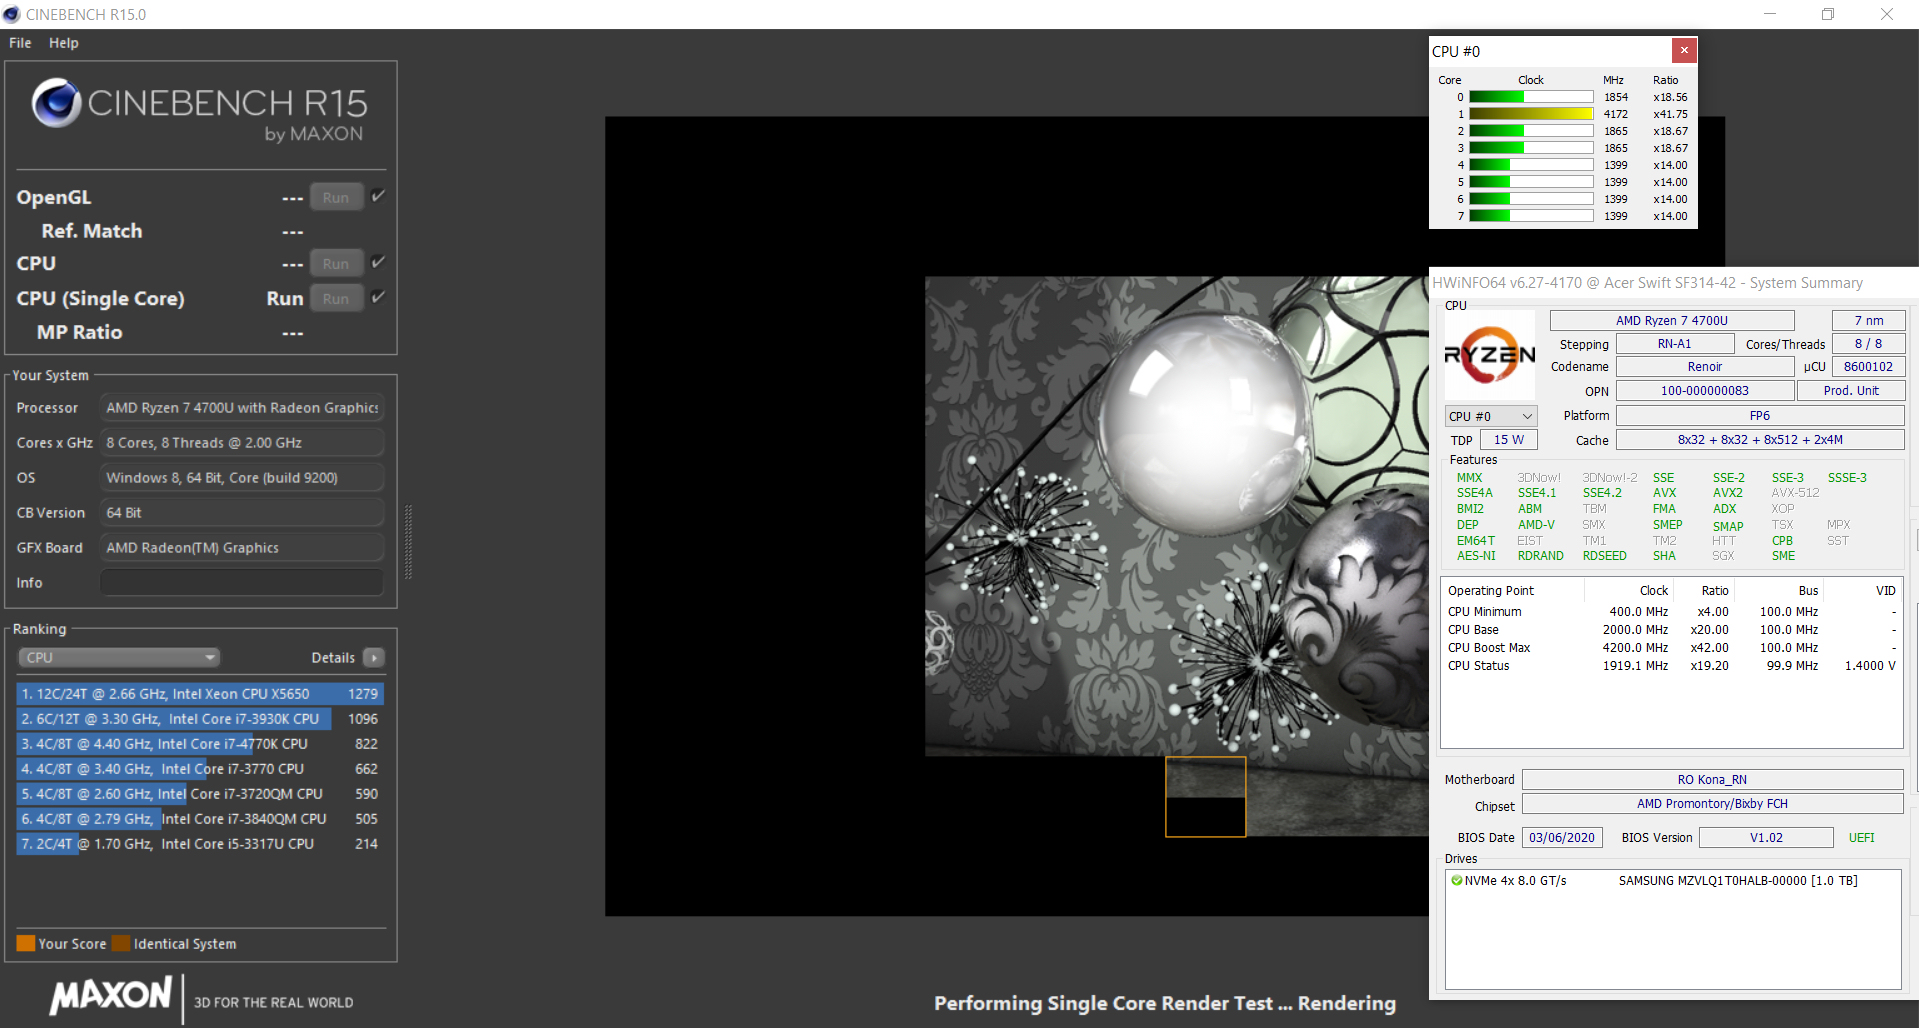This screenshot has width=1919, height=1028.
Task: Click the Renoir codename field
Action: point(1705,367)
